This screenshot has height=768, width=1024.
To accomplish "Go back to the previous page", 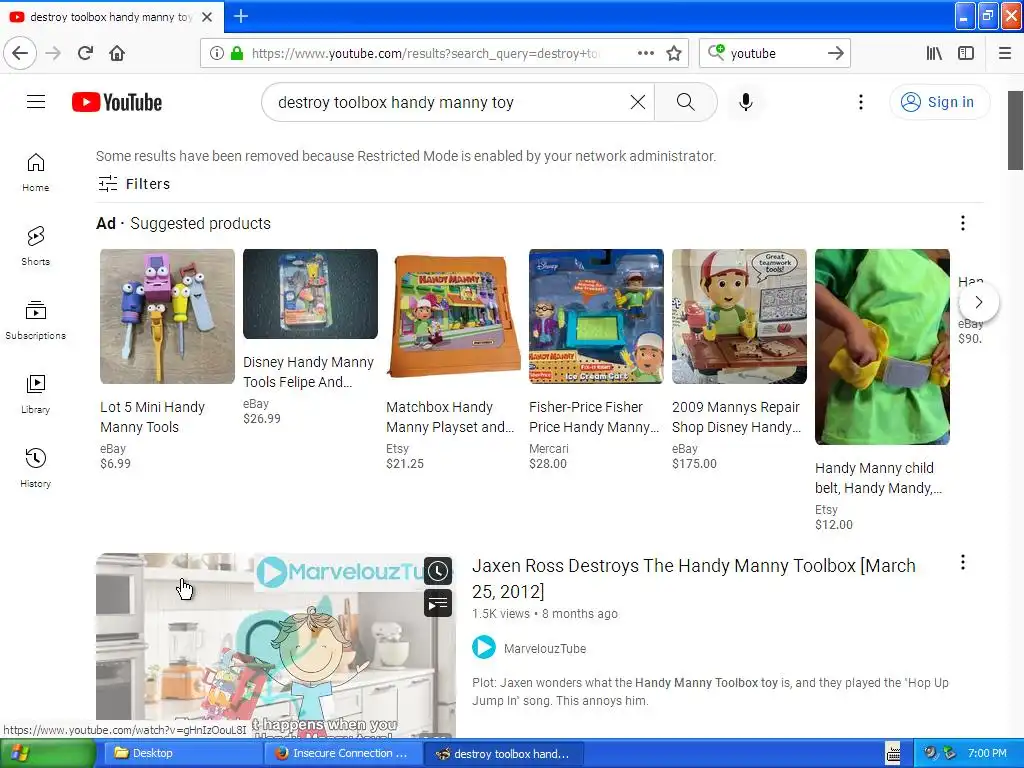I will tap(20, 53).
